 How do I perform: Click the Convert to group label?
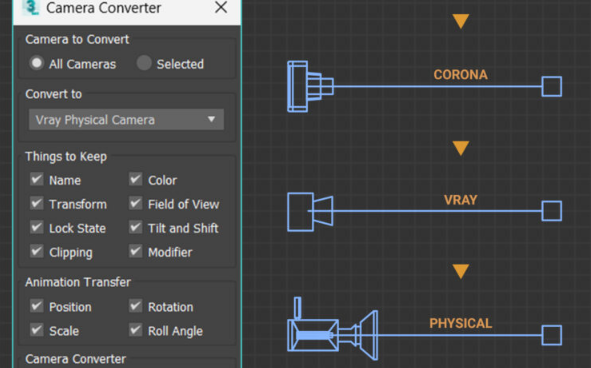click(54, 94)
